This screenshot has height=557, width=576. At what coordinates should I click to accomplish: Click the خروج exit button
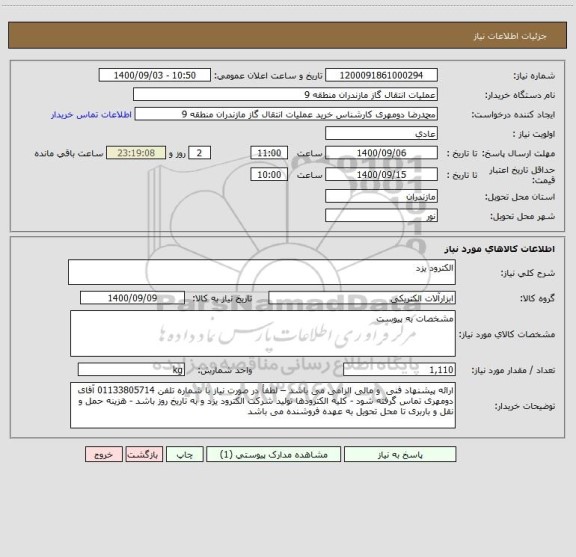[x=104, y=454]
